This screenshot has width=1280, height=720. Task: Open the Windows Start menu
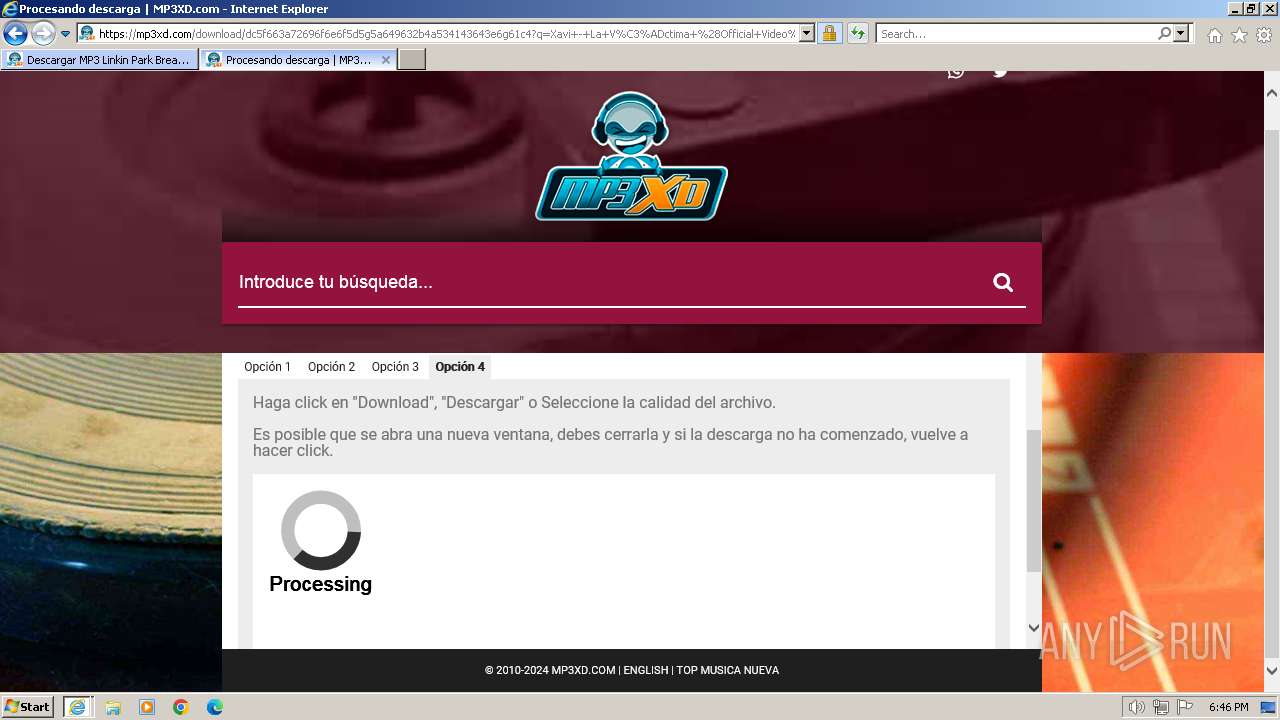tap(28, 706)
